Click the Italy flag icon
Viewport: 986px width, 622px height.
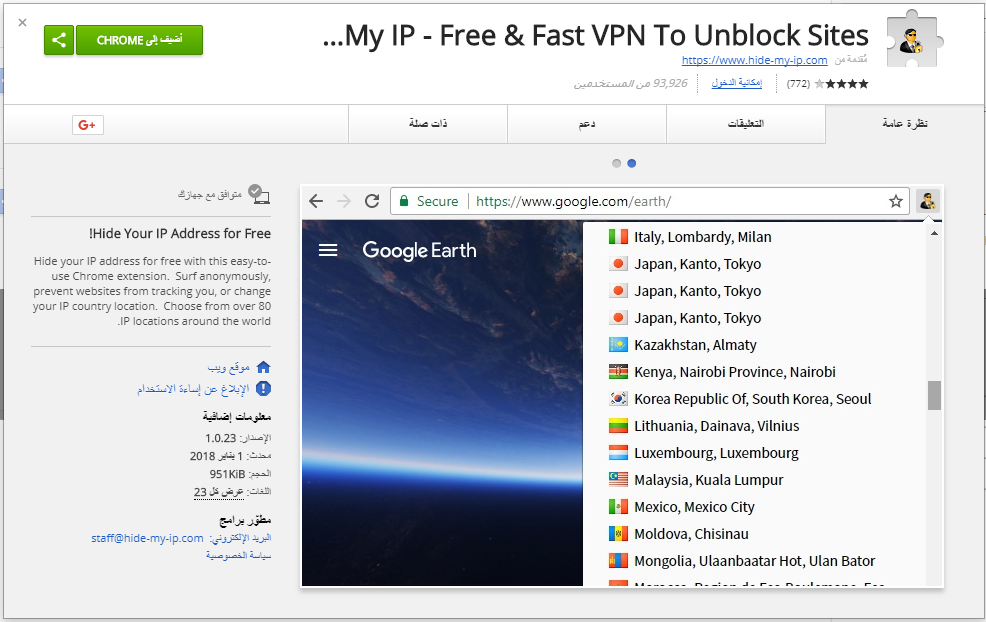point(618,237)
